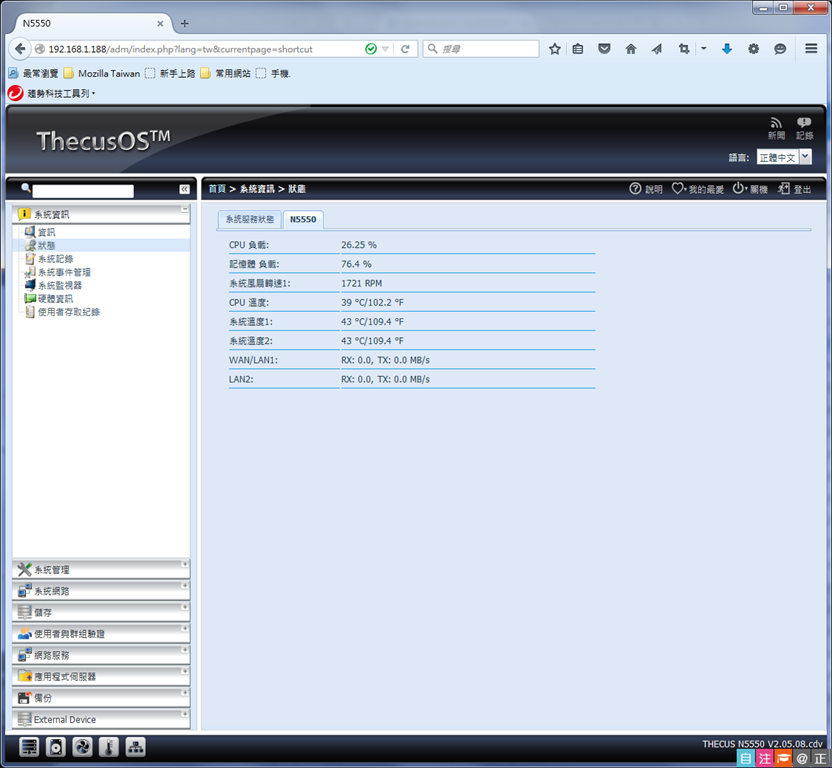Select the N5550 status tab in the content panel
Viewport: 832px width, 768px height.
coord(303,219)
